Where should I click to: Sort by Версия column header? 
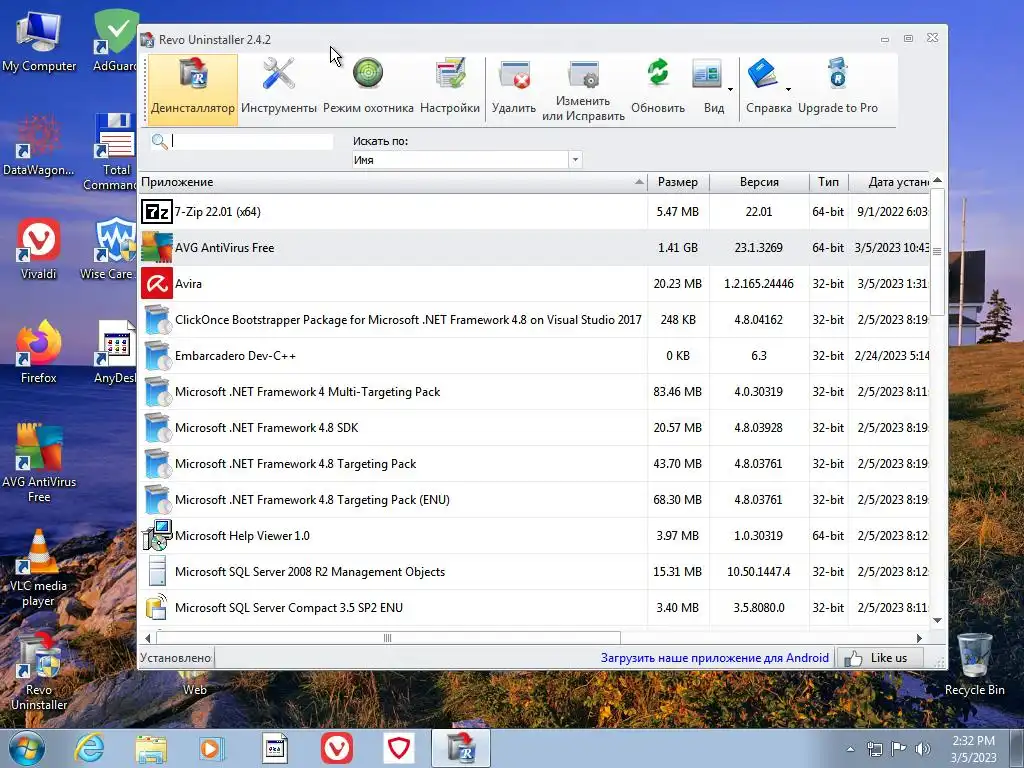759,182
